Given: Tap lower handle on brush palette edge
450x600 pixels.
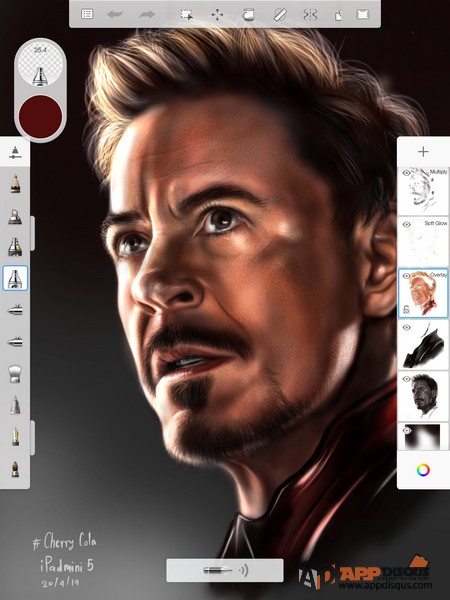Looking at the screenshot, I should (33, 437).
